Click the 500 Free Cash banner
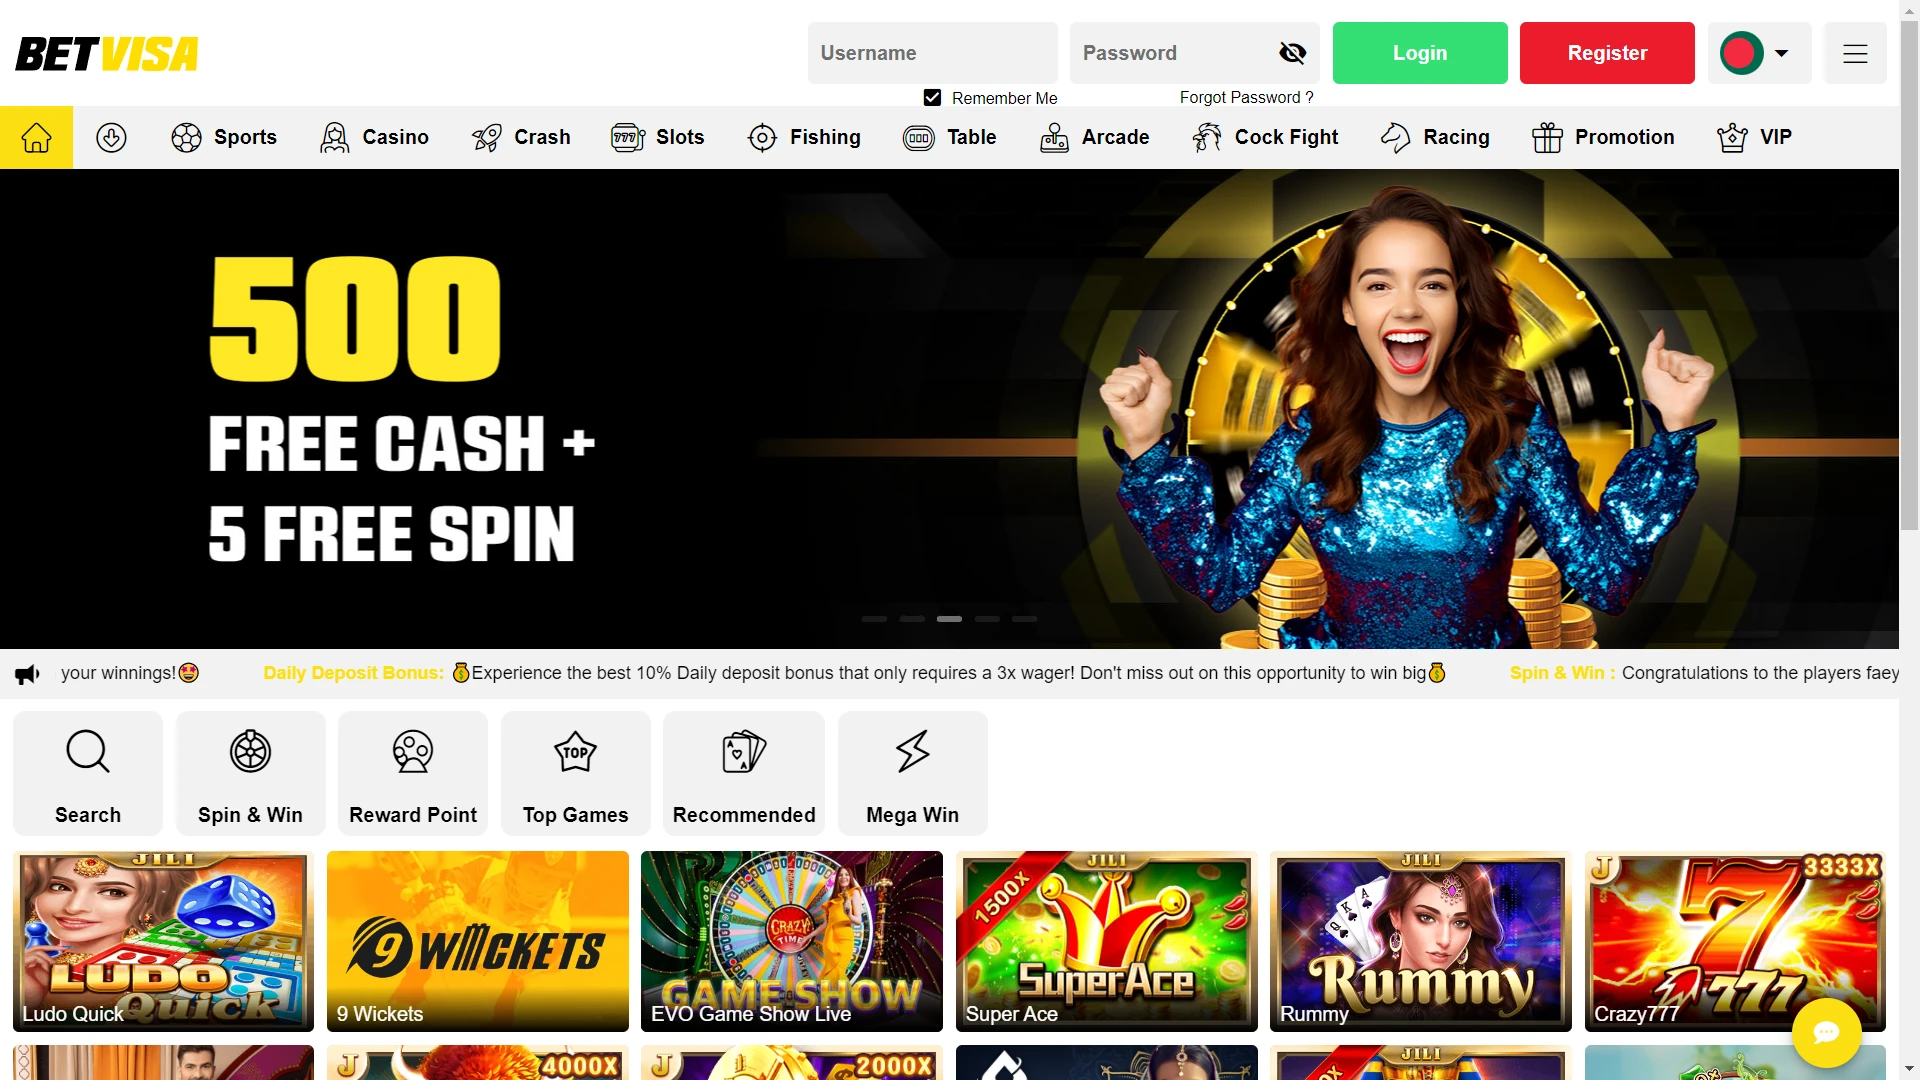Viewport: 1920px width, 1080px height. (949, 409)
